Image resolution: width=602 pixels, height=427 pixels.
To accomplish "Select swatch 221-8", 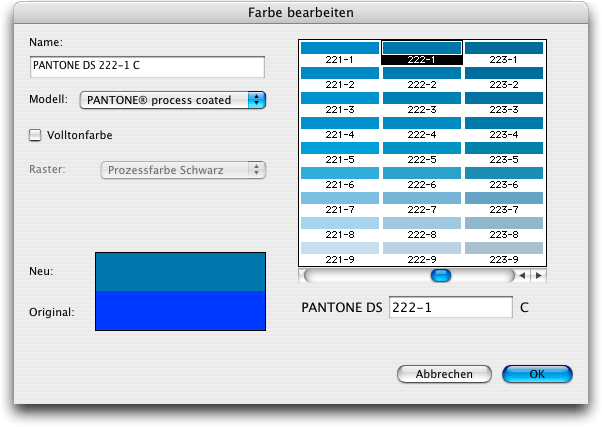I will click(x=340, y=228).
